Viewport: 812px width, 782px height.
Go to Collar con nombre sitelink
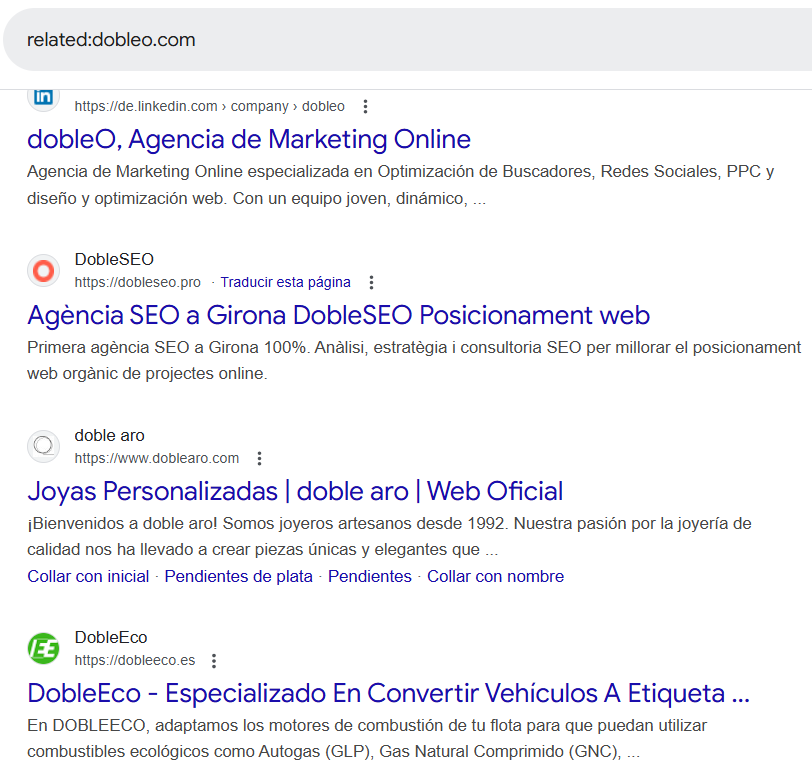(495, 577)
